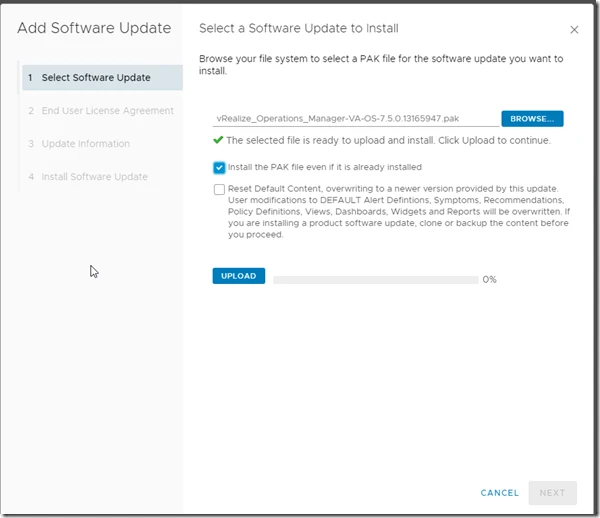Click the UPLOAD button
The image size is (600, 518).
pyautogui.click(x=238, y=276)
